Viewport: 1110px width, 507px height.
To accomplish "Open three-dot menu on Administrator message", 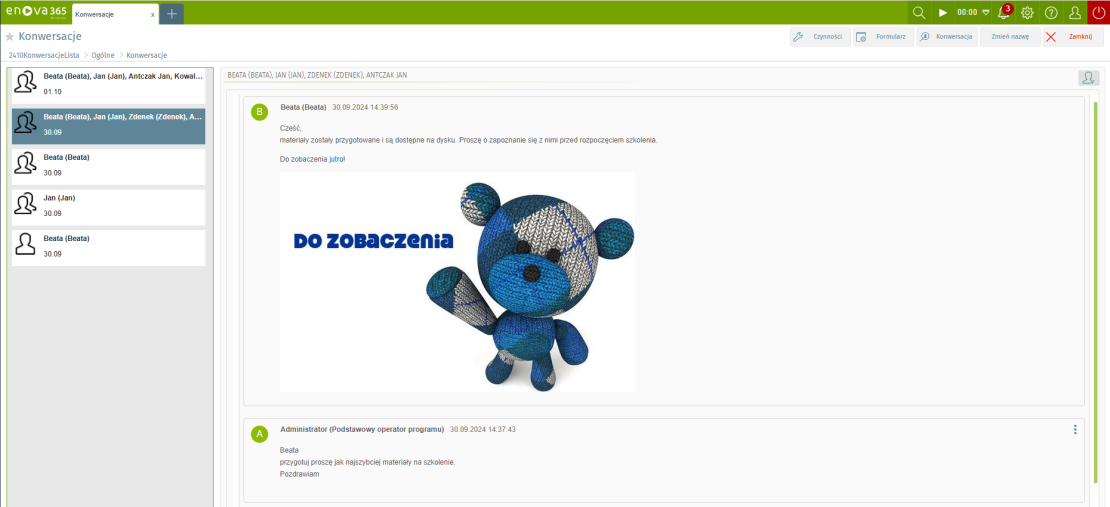I will (1075, 430).
